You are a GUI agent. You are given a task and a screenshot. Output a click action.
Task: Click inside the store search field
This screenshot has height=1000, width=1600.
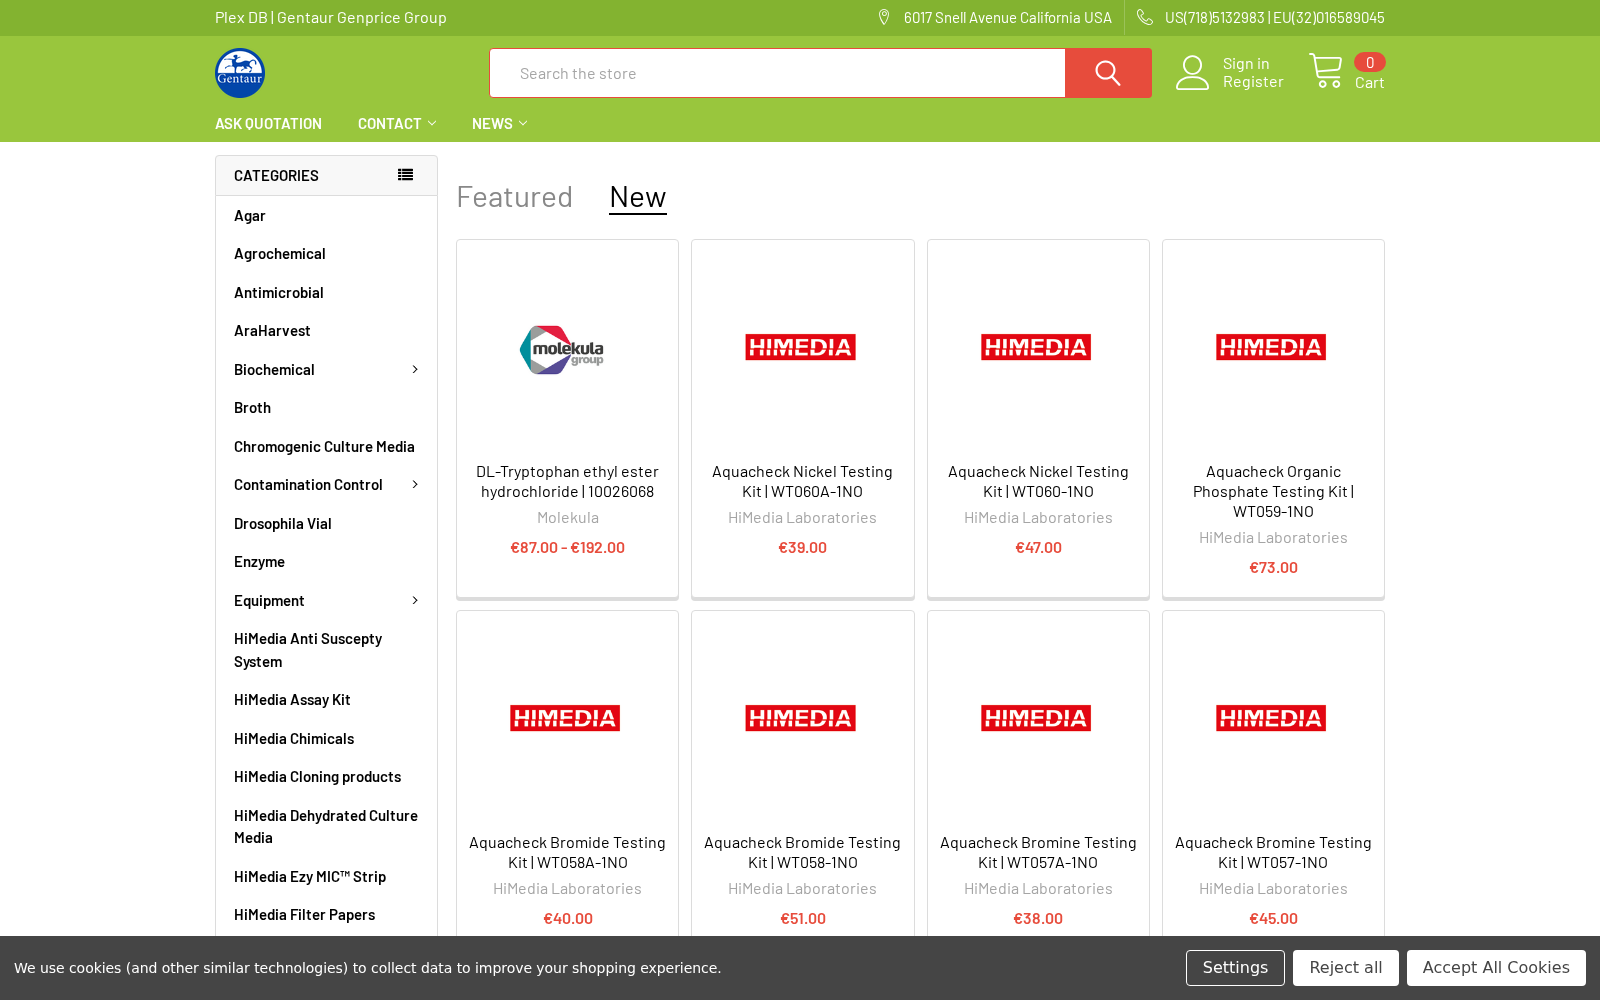click(777, 73)
